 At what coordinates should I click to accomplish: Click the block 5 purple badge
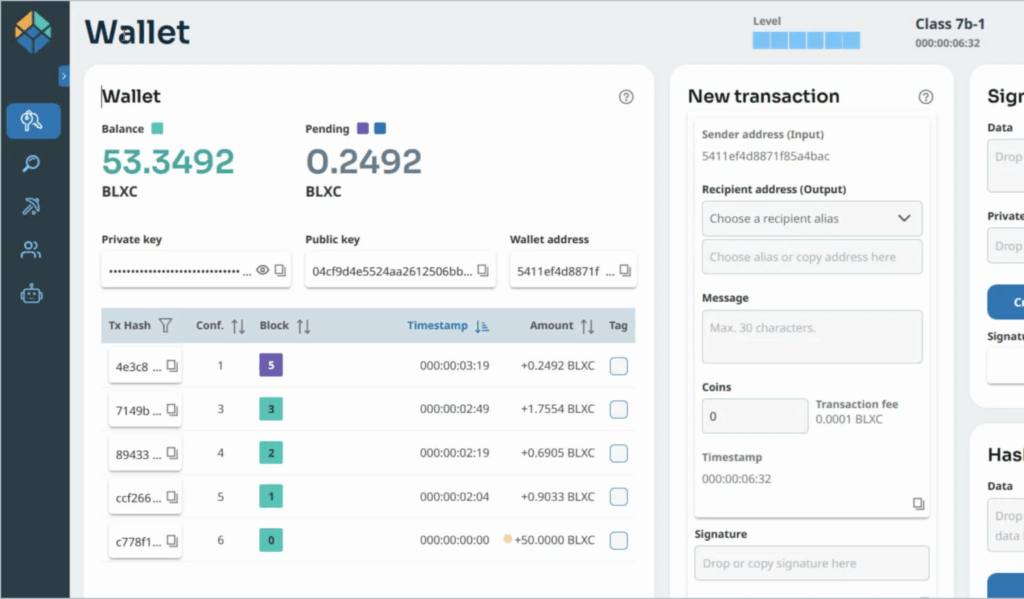coord(271,366)
